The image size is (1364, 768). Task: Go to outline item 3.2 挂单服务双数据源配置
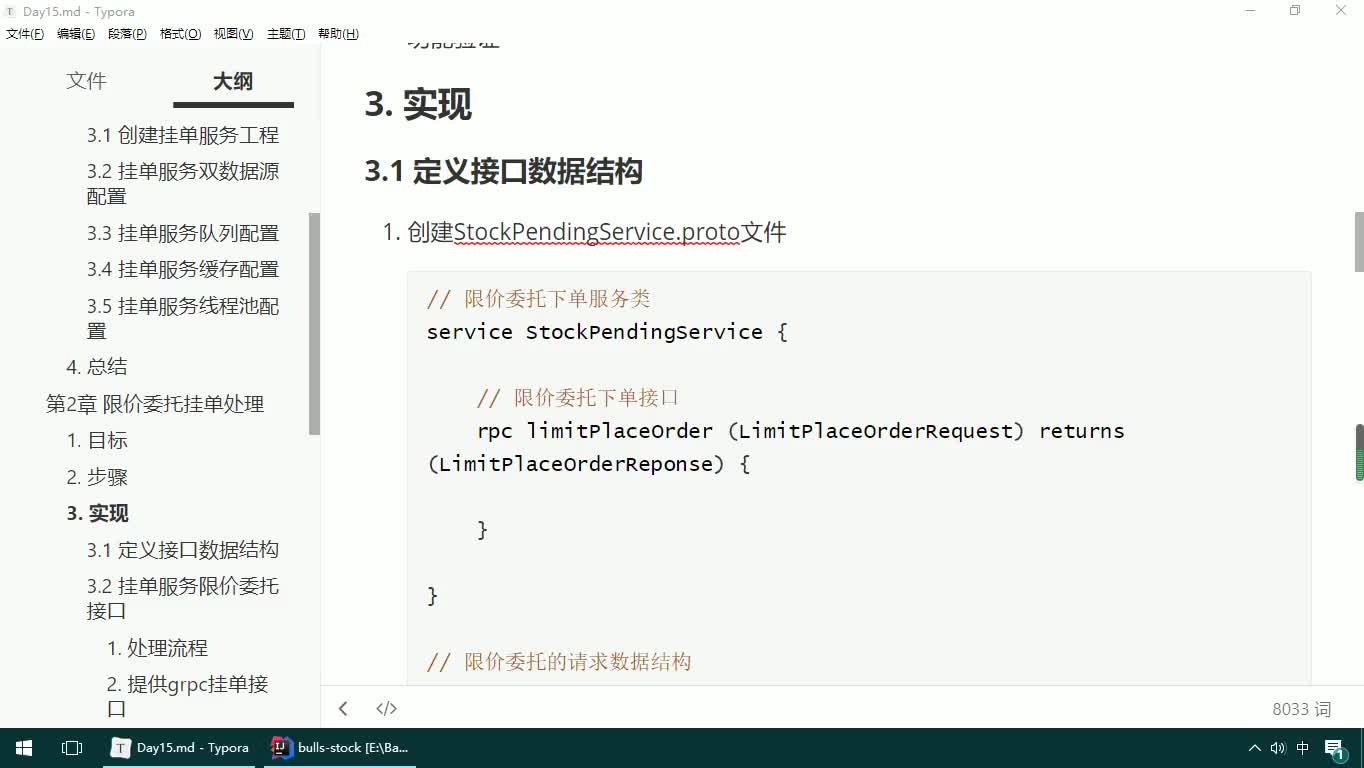[182, 183]
